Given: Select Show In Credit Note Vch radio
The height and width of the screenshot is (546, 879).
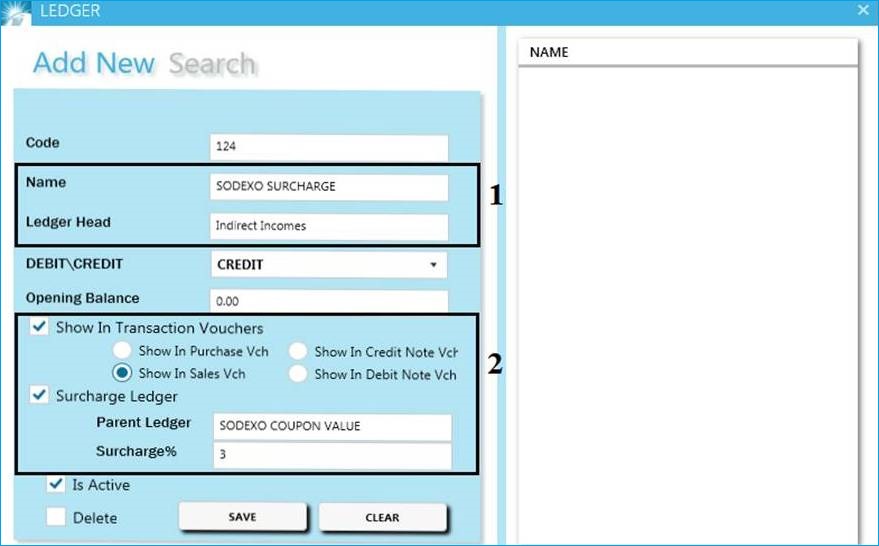Looking at the screenshot, I should 298,351.
